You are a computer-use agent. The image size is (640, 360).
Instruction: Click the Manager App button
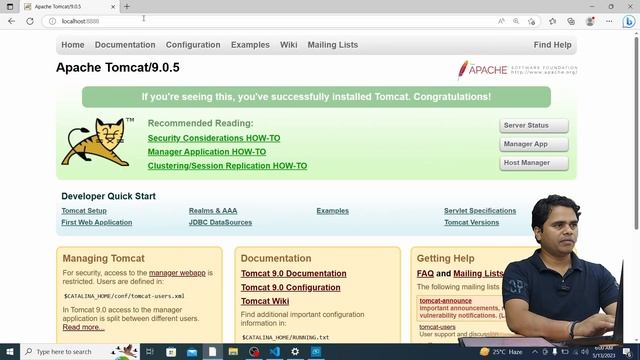(534, 144)
